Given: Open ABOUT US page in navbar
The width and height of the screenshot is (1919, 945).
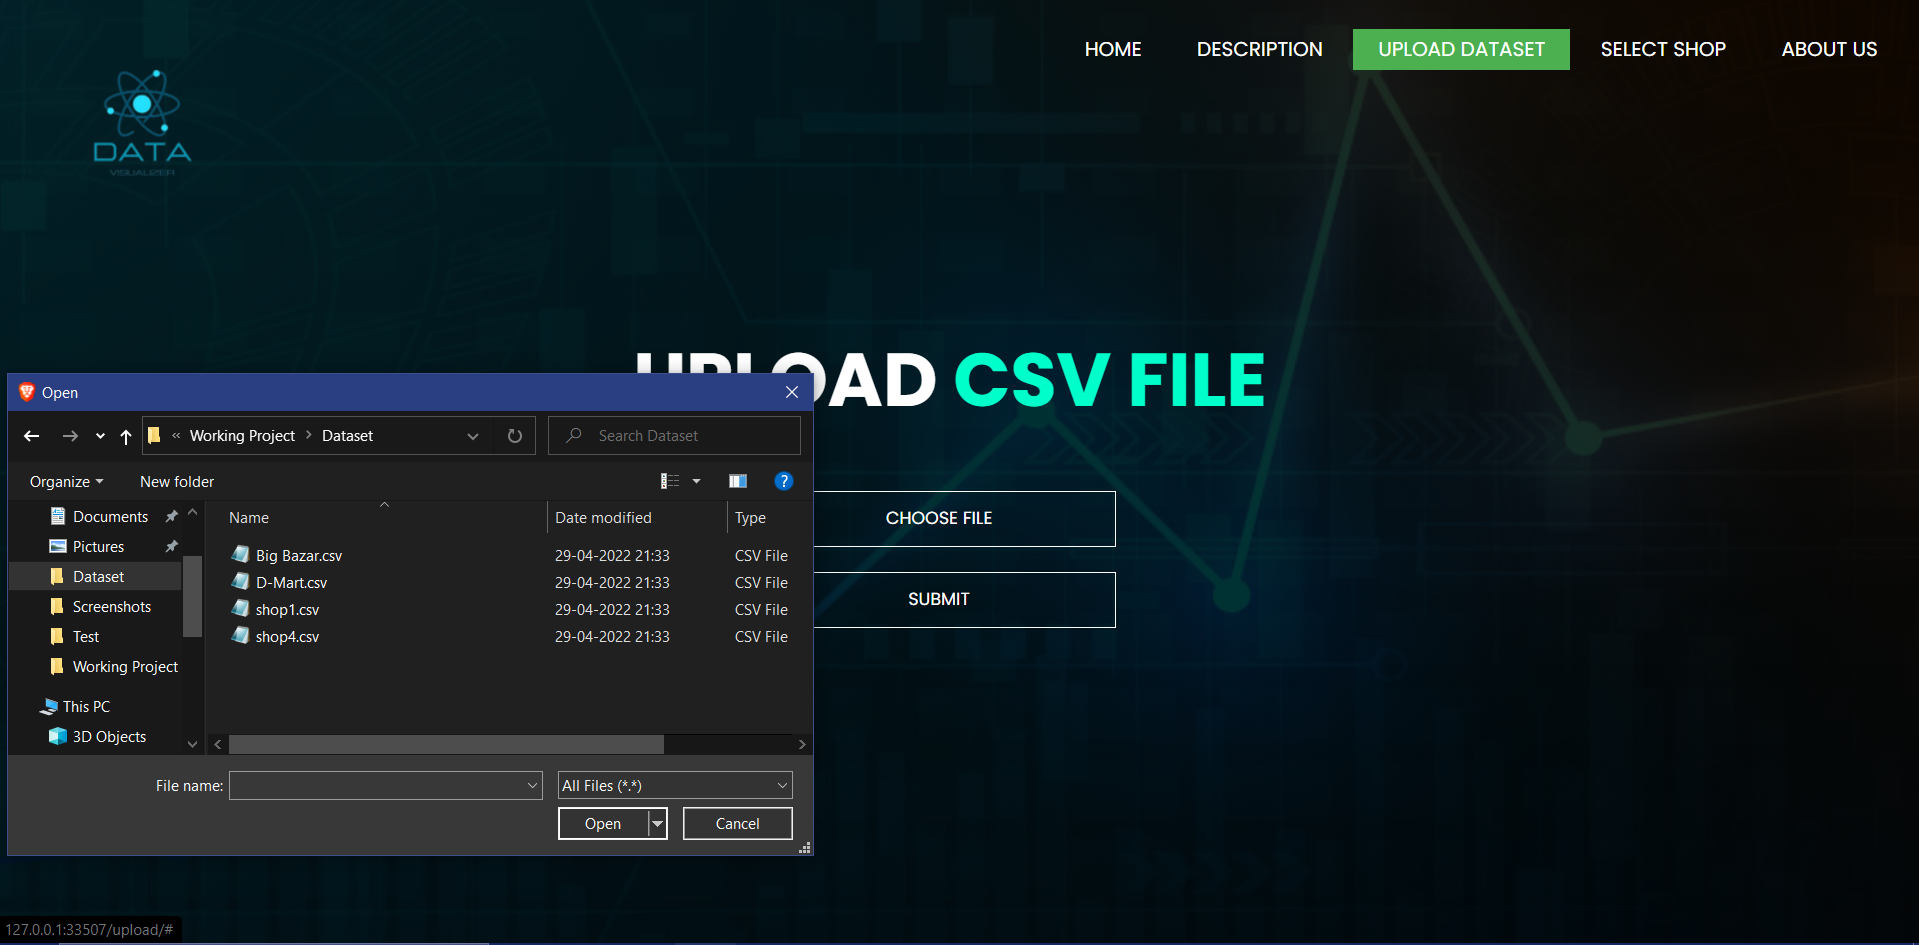Looking at the screenshot, I should 1829,49.
